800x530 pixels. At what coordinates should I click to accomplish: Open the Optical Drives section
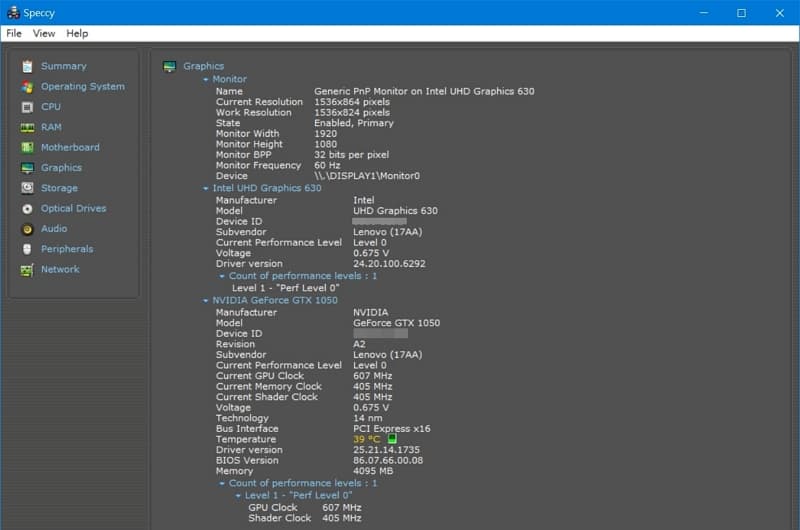[73, 209]
